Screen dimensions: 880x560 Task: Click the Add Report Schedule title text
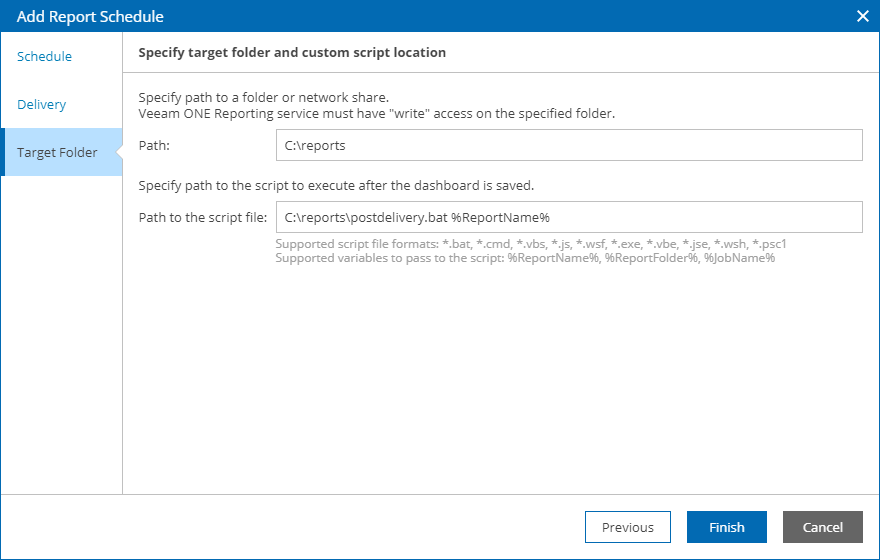click(x=90, y=16)
